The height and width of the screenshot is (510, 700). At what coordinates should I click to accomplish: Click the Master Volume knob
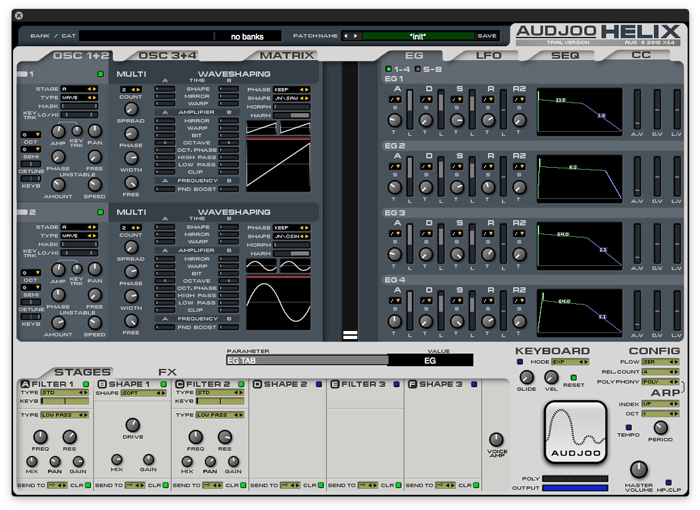click(638, 469)
